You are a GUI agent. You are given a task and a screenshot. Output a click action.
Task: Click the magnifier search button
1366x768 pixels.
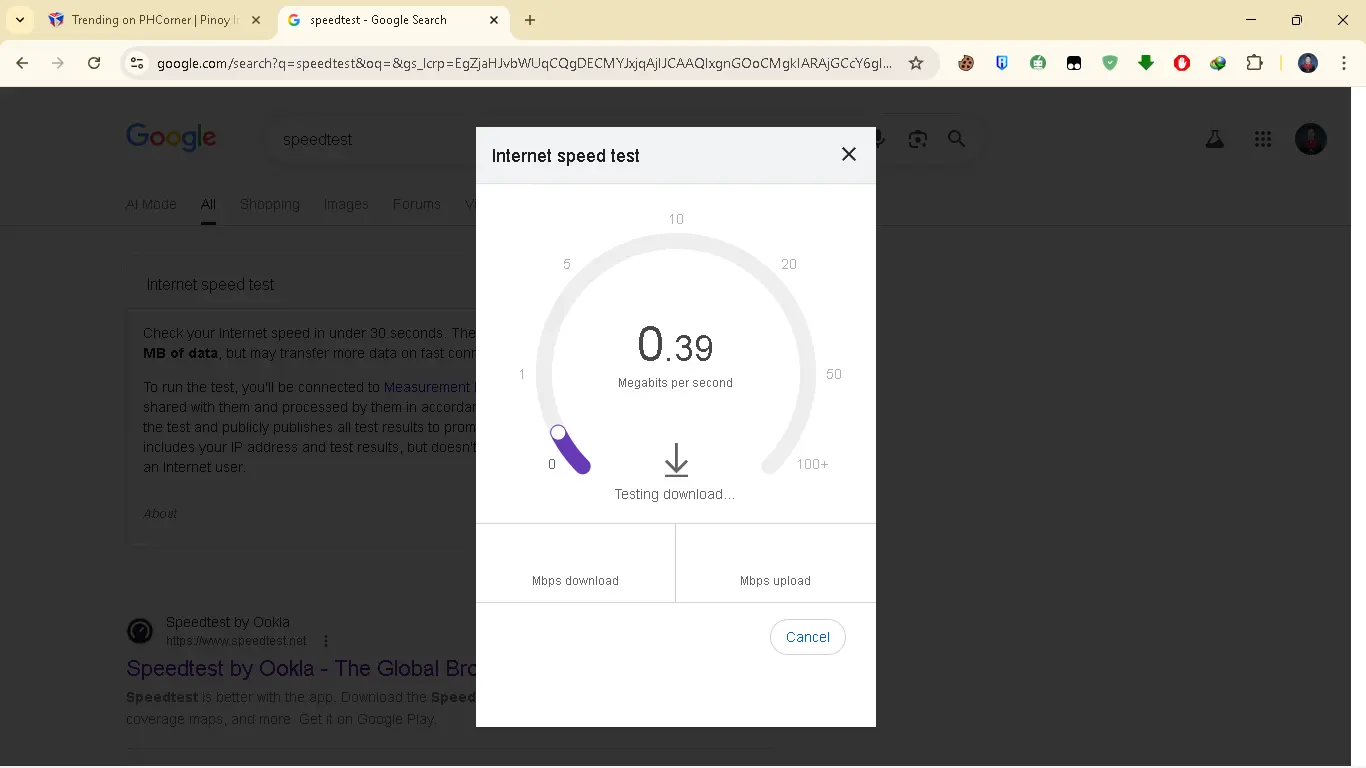point(957,139)
